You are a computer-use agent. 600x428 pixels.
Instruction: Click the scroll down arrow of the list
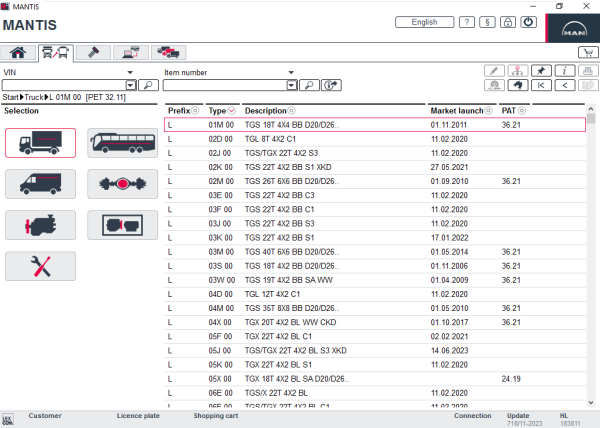[591, 402]
